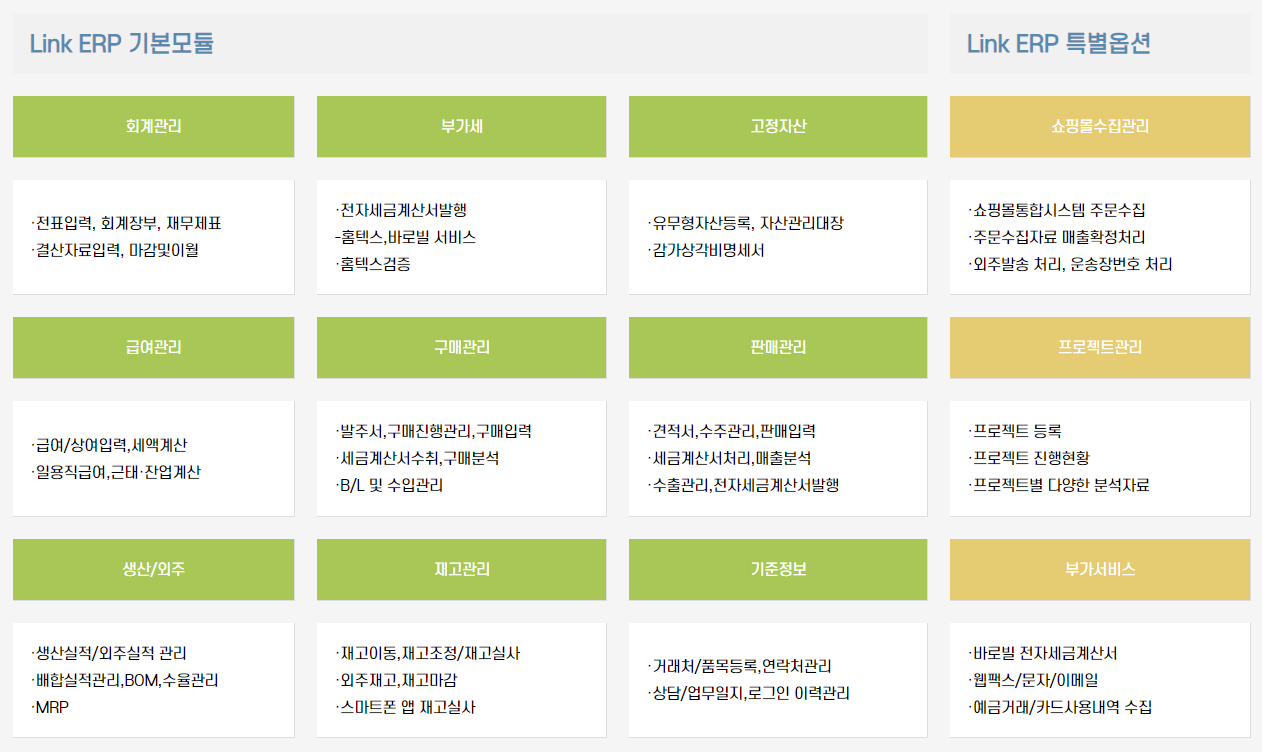Click the 부가서비스 option header
The image size is (1262, 752).
[x=1100, y=570]
